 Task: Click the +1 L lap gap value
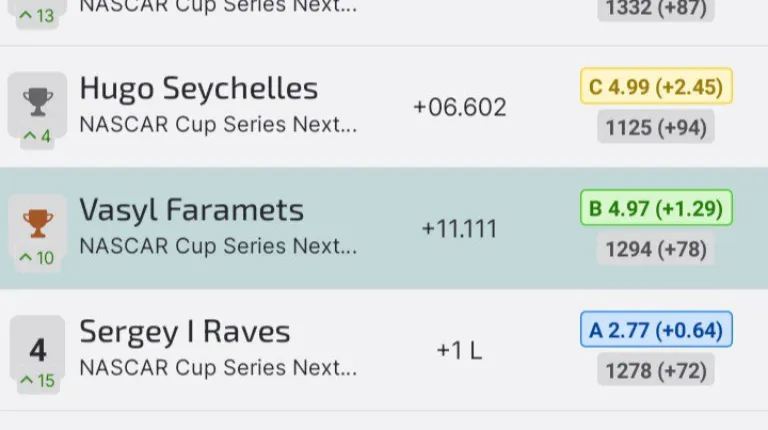click(x=459, y=351)
